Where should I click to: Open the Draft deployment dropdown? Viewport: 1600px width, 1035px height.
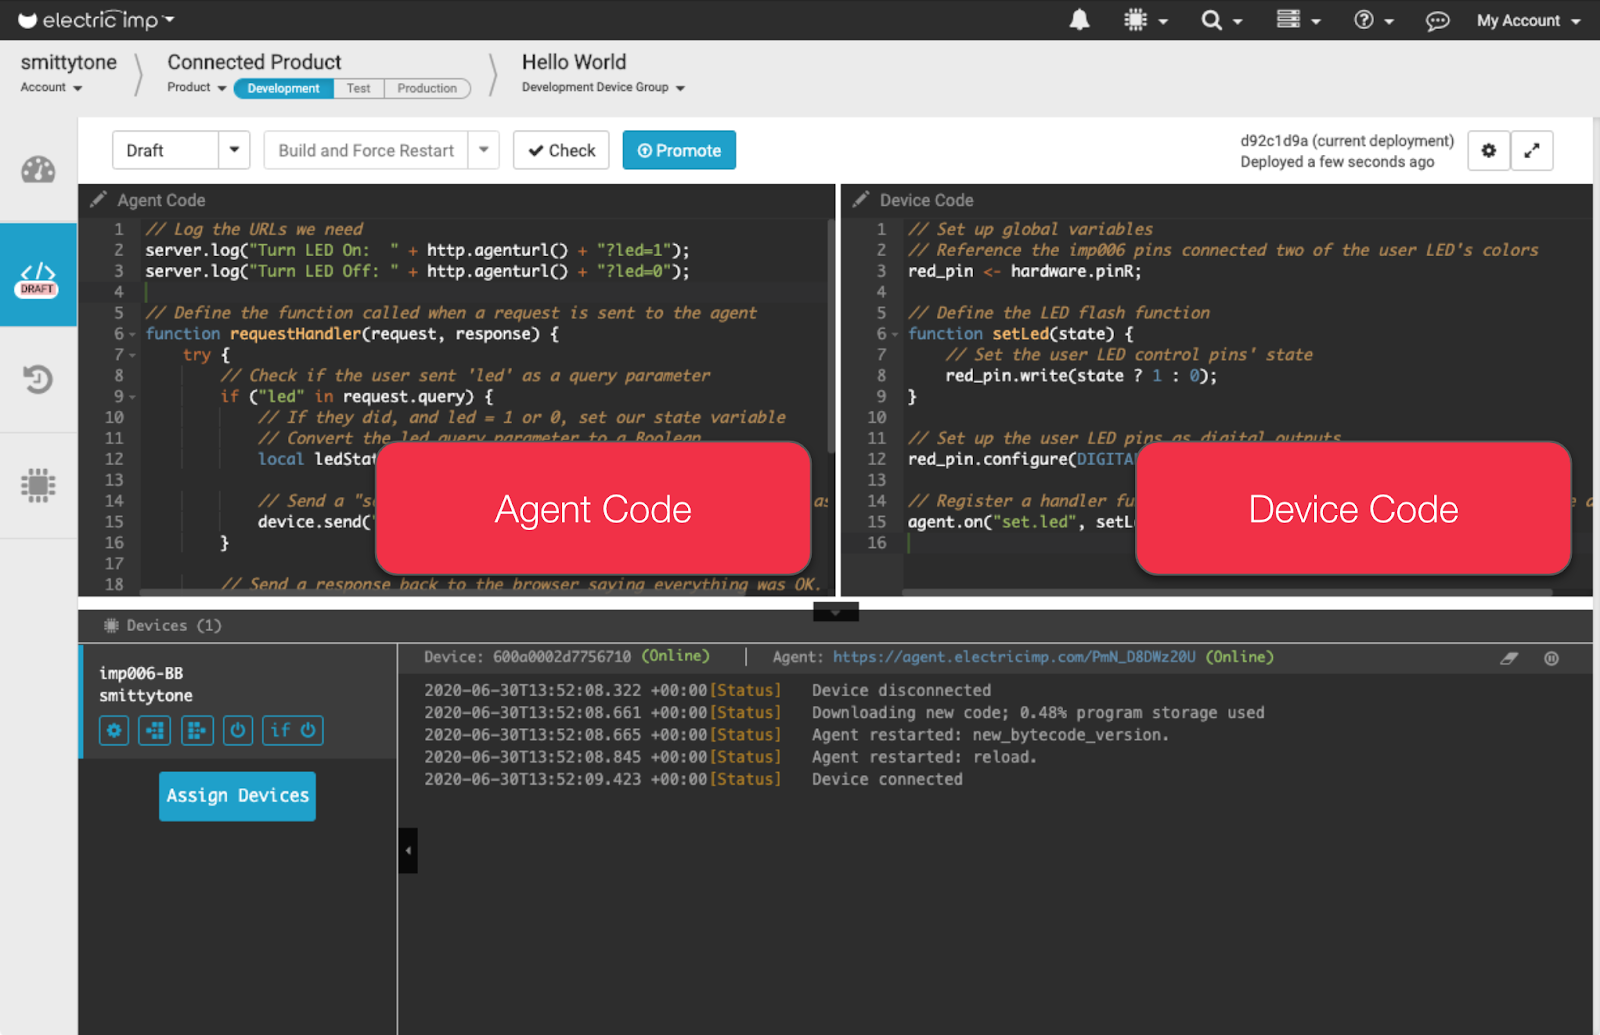tap(234, 150)
